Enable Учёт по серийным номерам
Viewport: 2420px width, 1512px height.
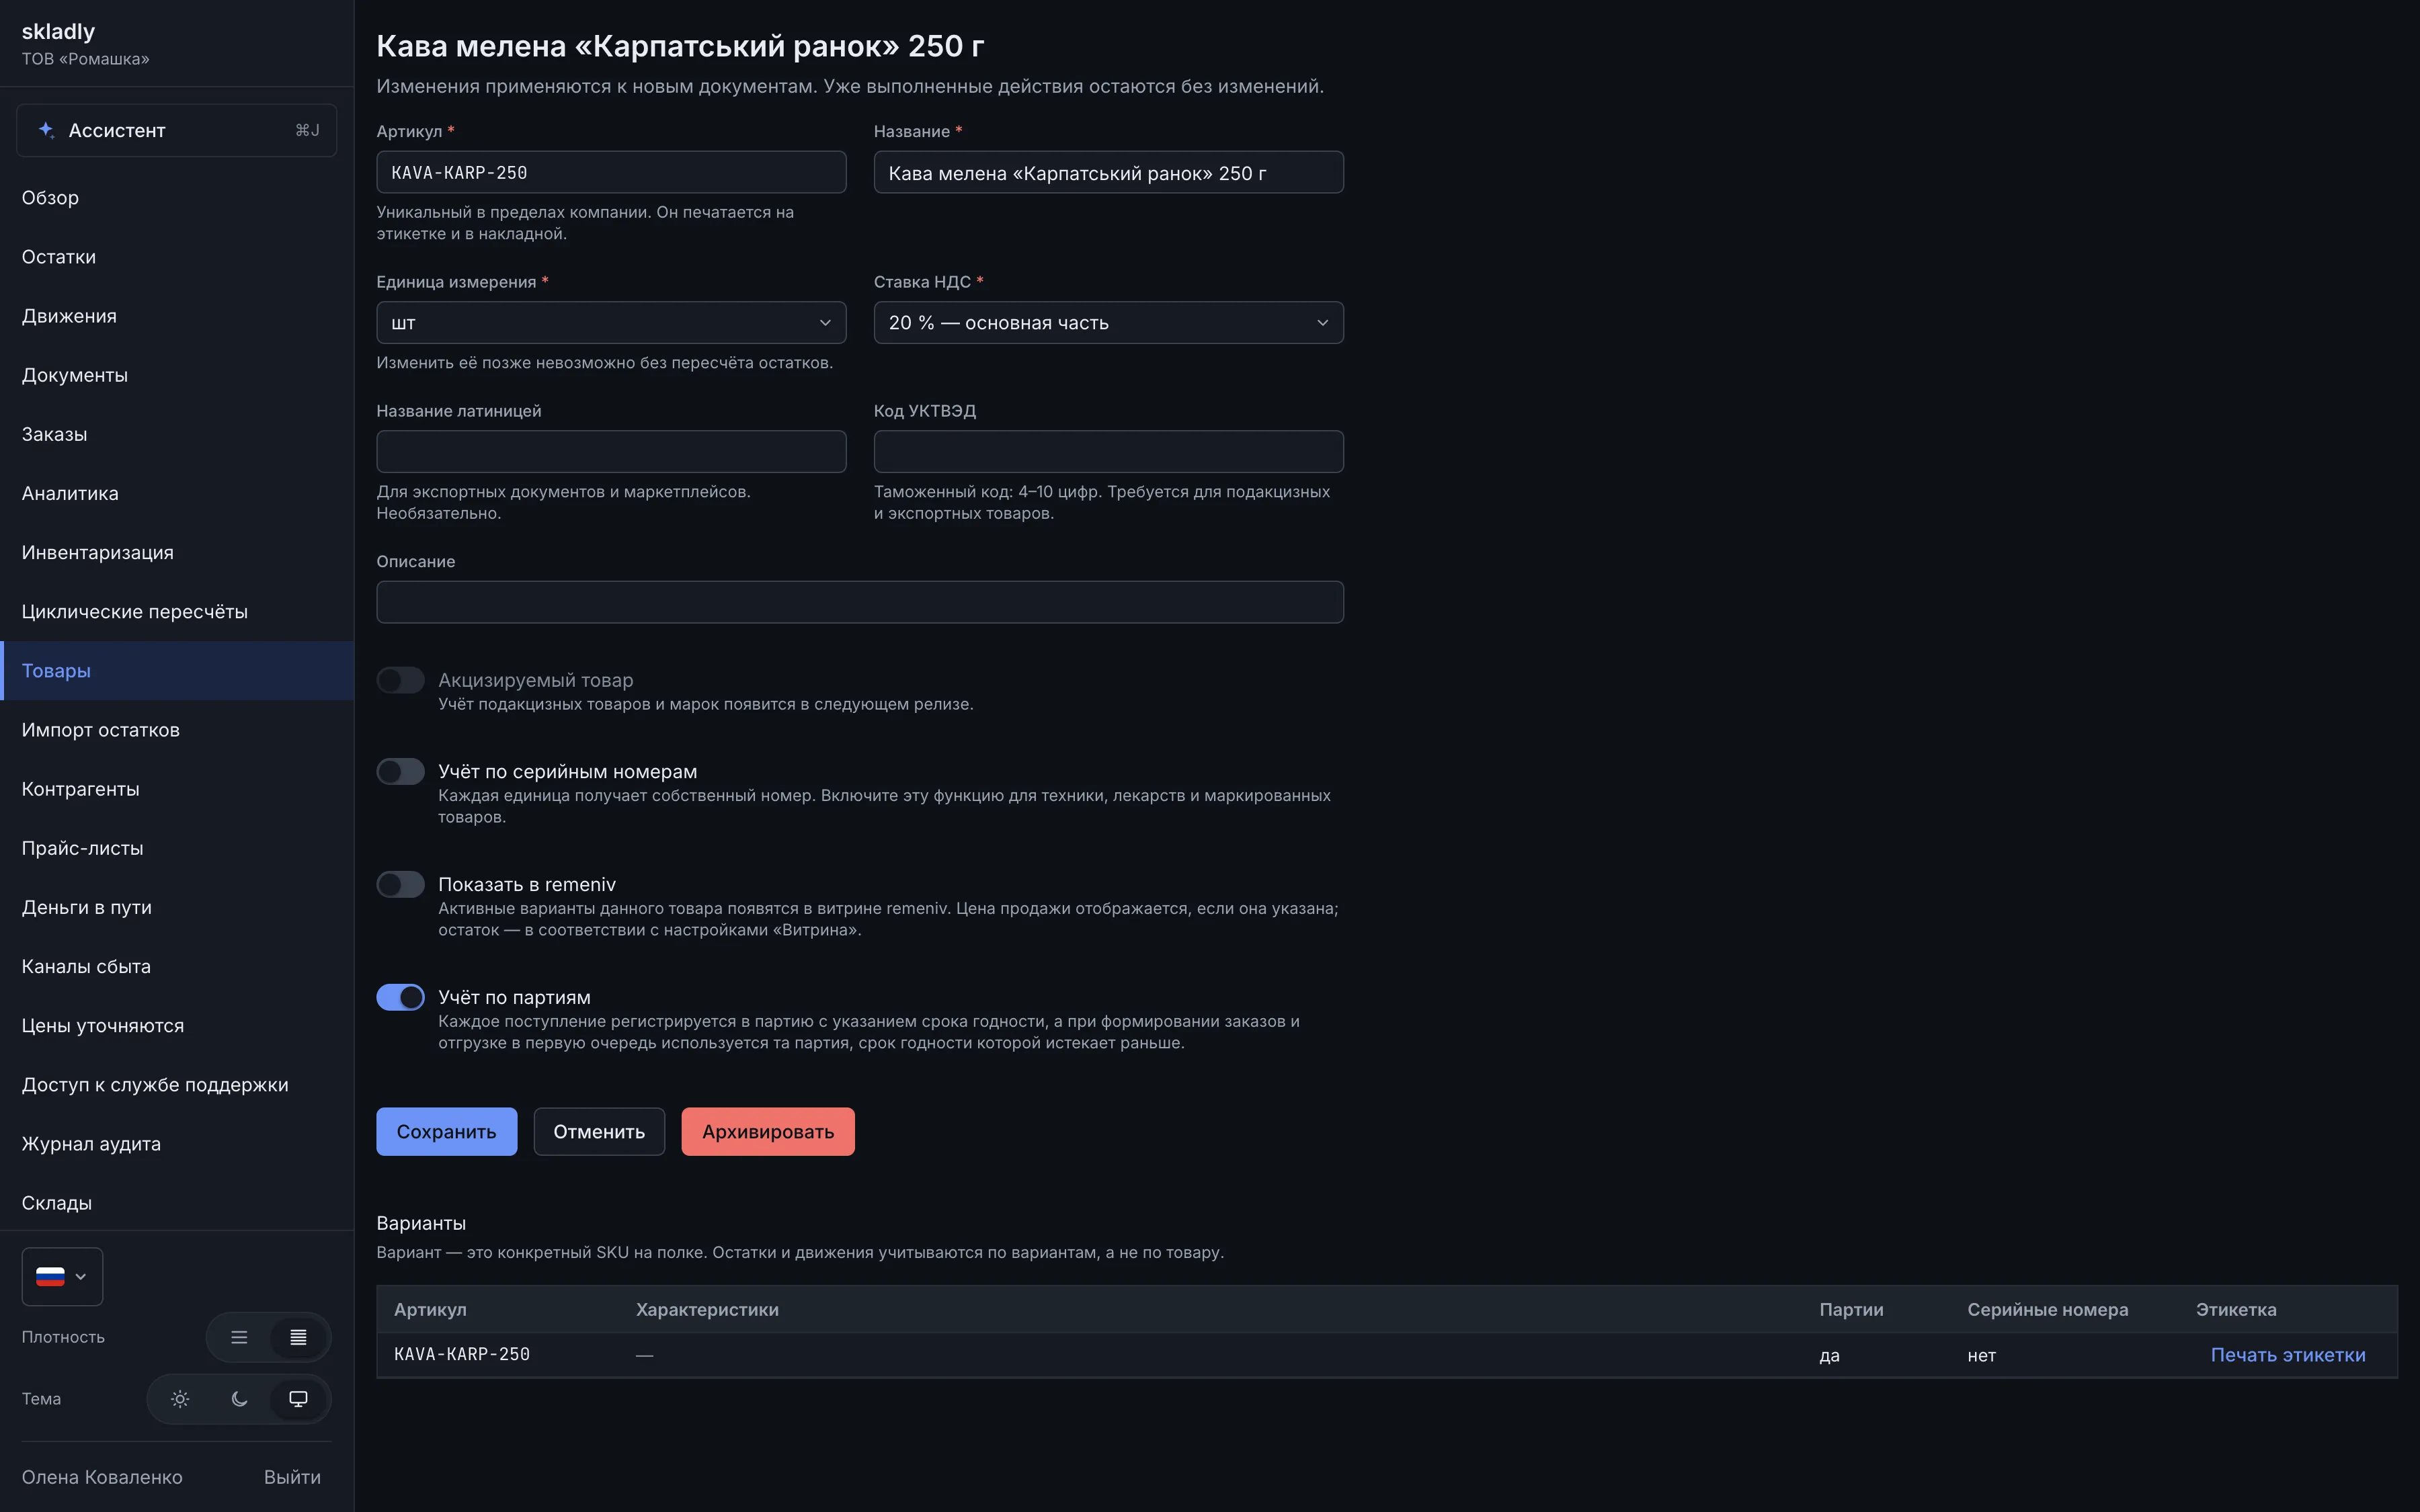click(x=400, y=772)
